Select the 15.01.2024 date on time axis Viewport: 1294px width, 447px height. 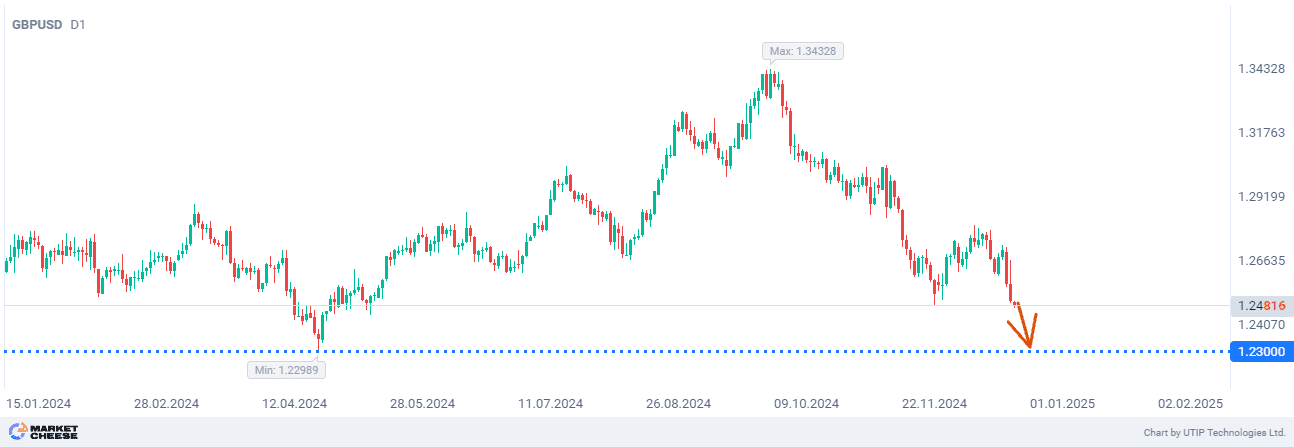coord(39,404)
